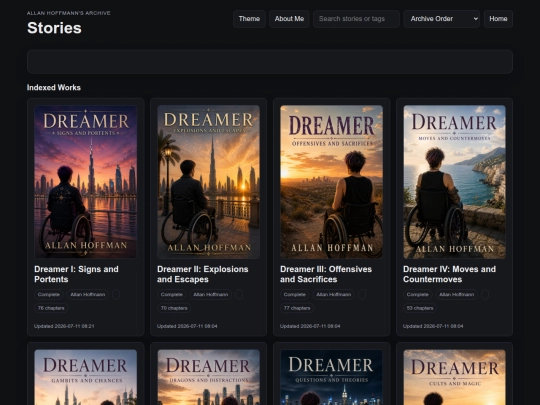Expand the Archive Order sort dropdown

(x=442, y=19)
